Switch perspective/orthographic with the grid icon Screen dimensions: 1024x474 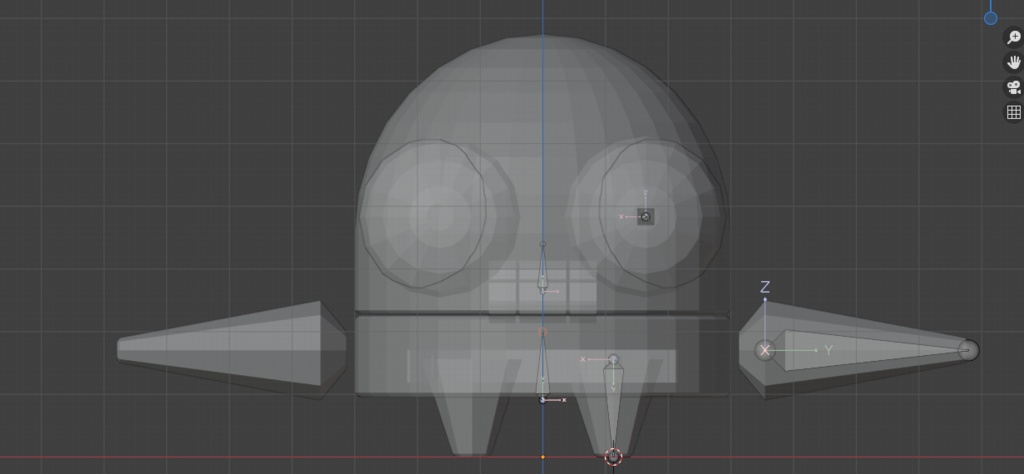click(x=1013, y=112)
